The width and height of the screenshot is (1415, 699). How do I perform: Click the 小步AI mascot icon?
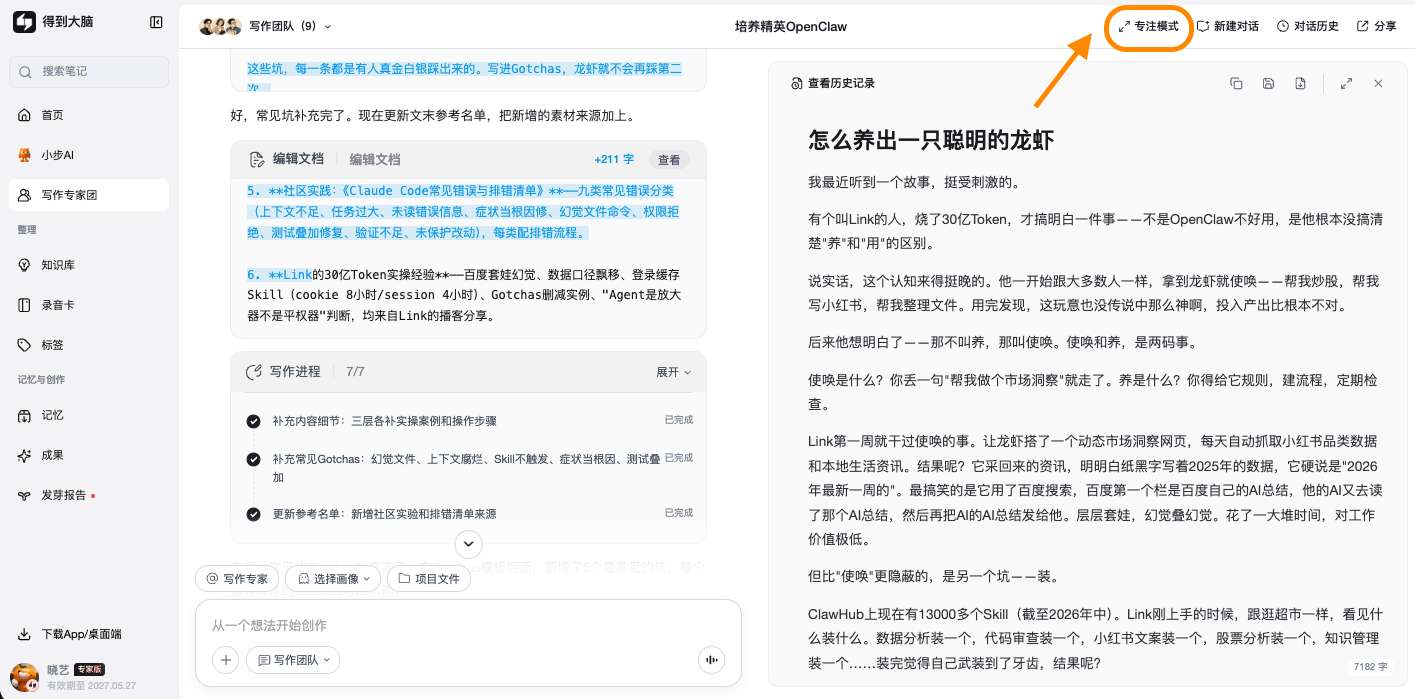click(25, 155)
